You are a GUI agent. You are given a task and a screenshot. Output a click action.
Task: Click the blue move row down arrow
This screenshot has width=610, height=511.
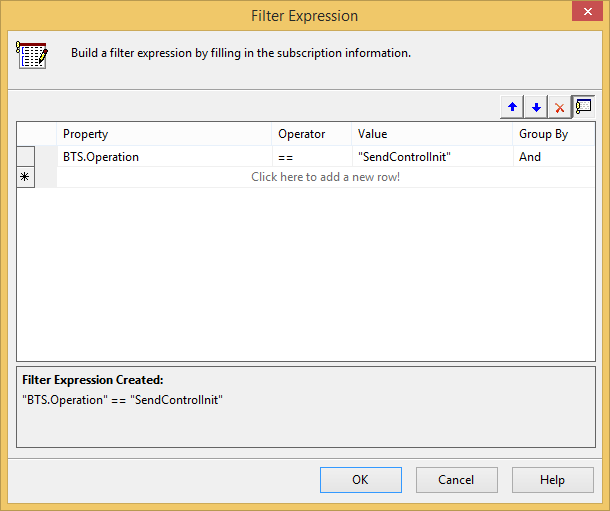click(536, 107)
